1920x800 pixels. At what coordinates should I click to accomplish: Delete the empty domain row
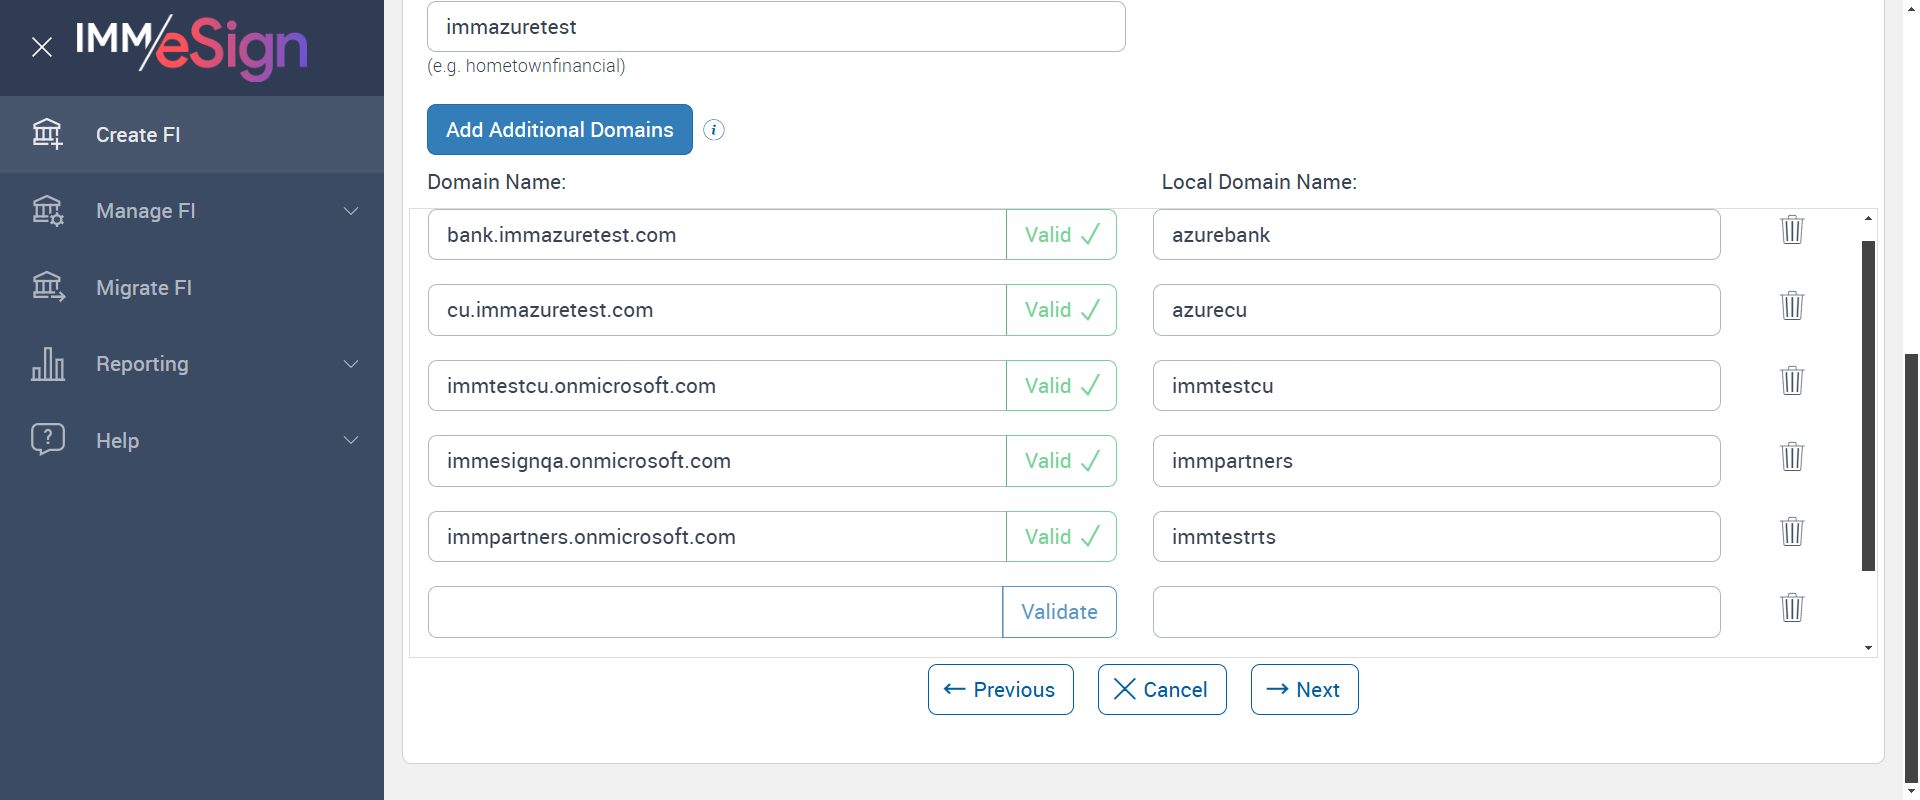point(1791,608)
